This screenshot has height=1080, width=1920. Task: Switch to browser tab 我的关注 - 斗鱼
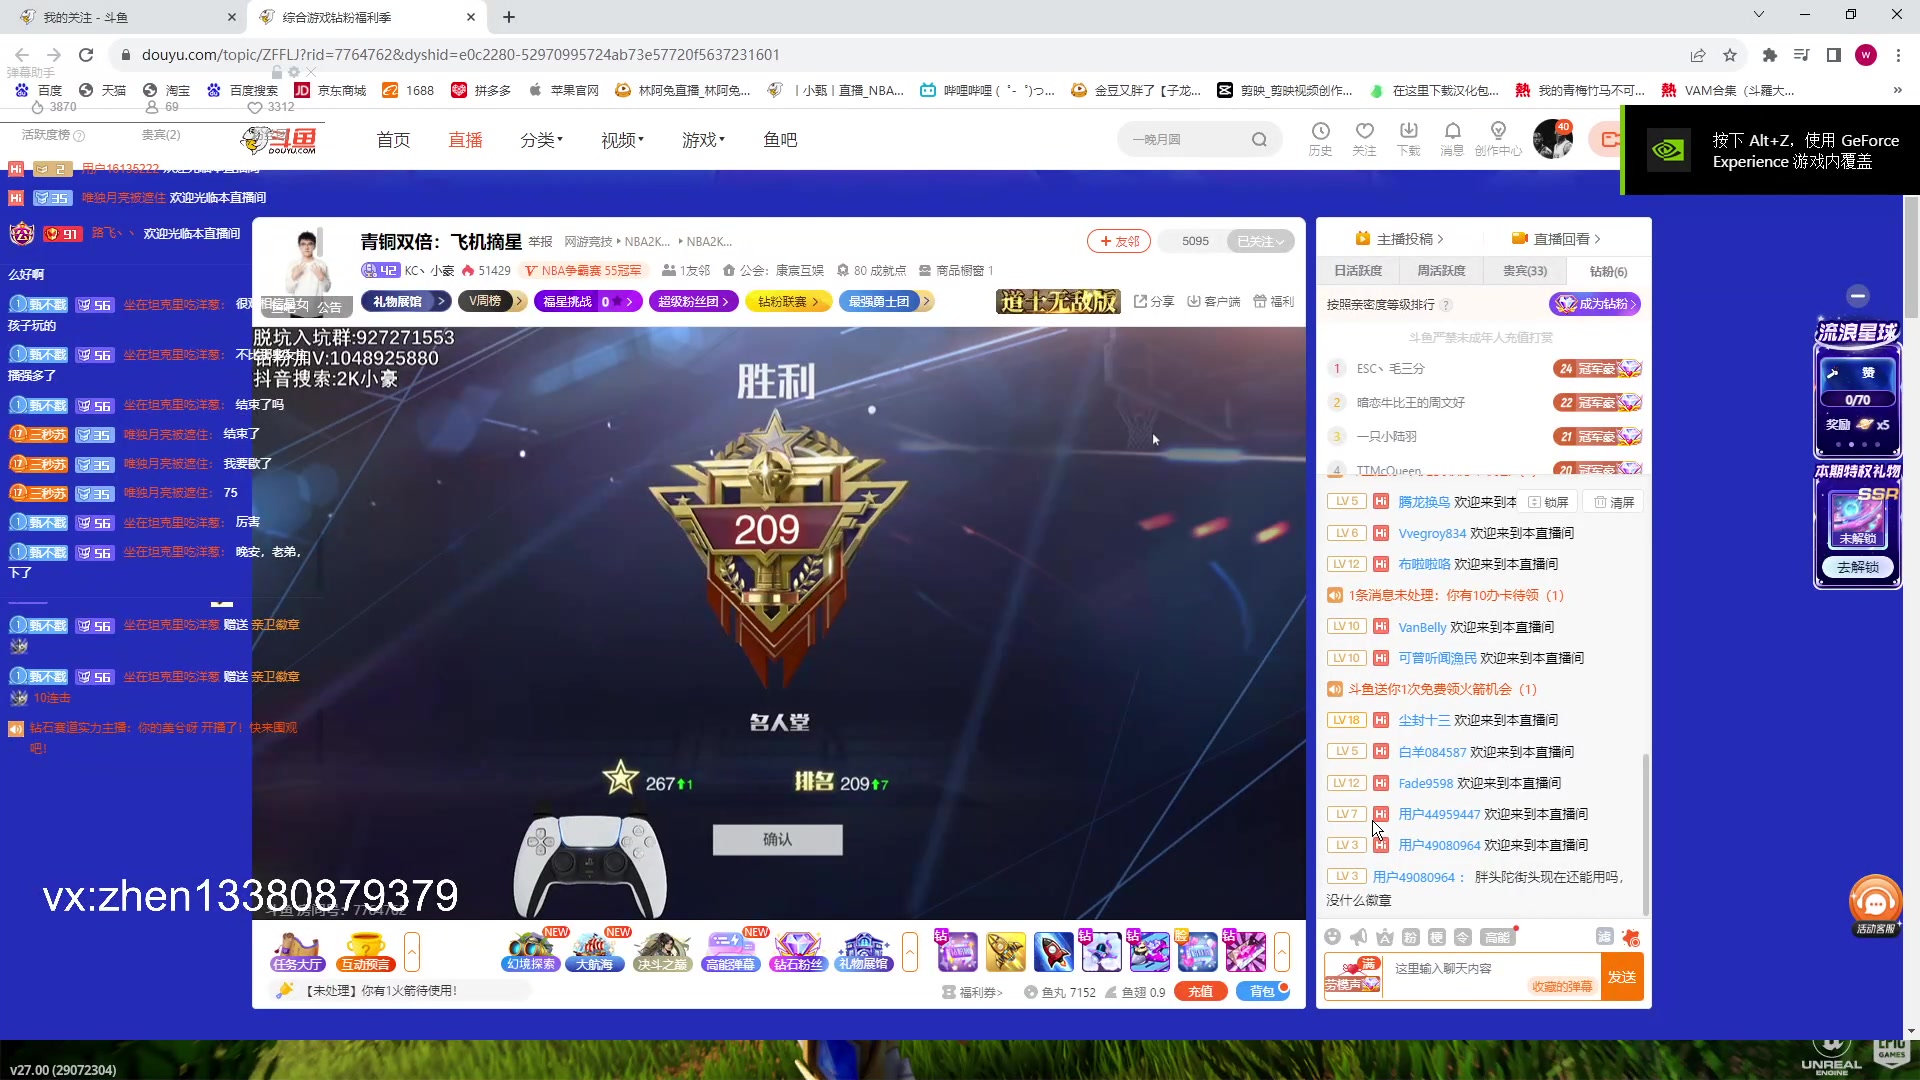tap(126, 17)
